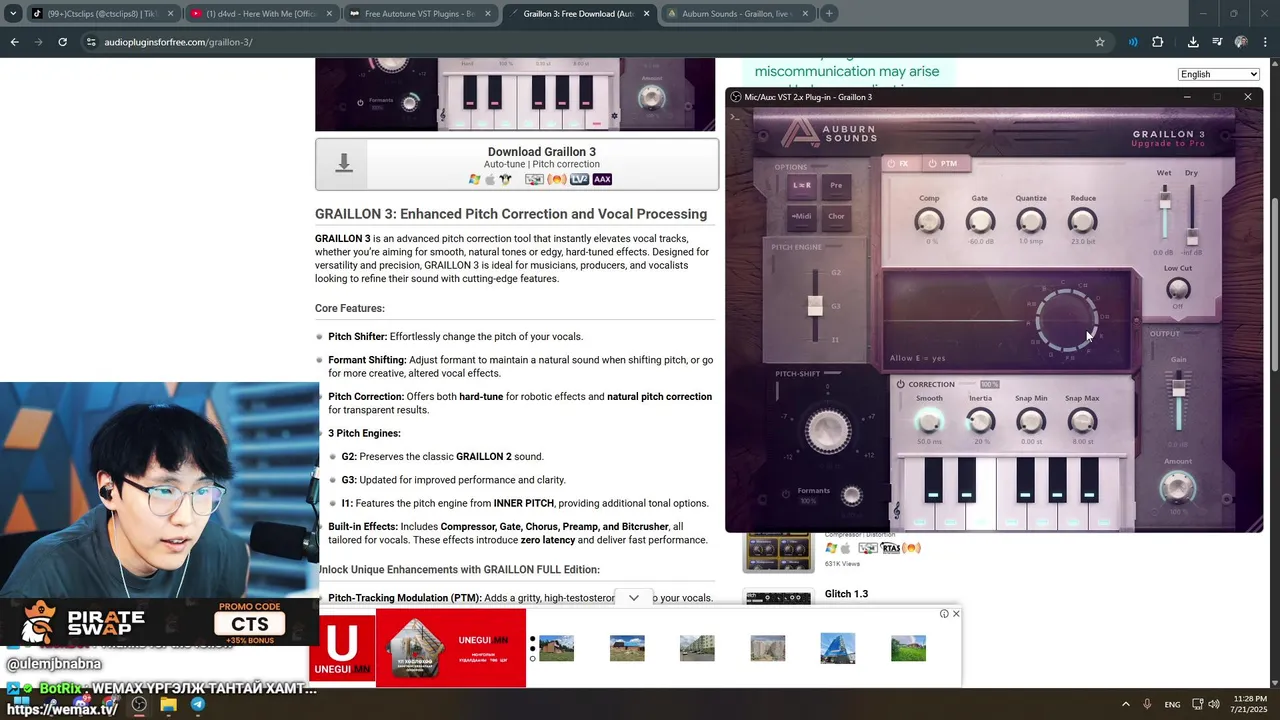This screenshot has width=1280, height=720.
Task: Bookmark this page with star icon
Action: tap(1100, 42)
